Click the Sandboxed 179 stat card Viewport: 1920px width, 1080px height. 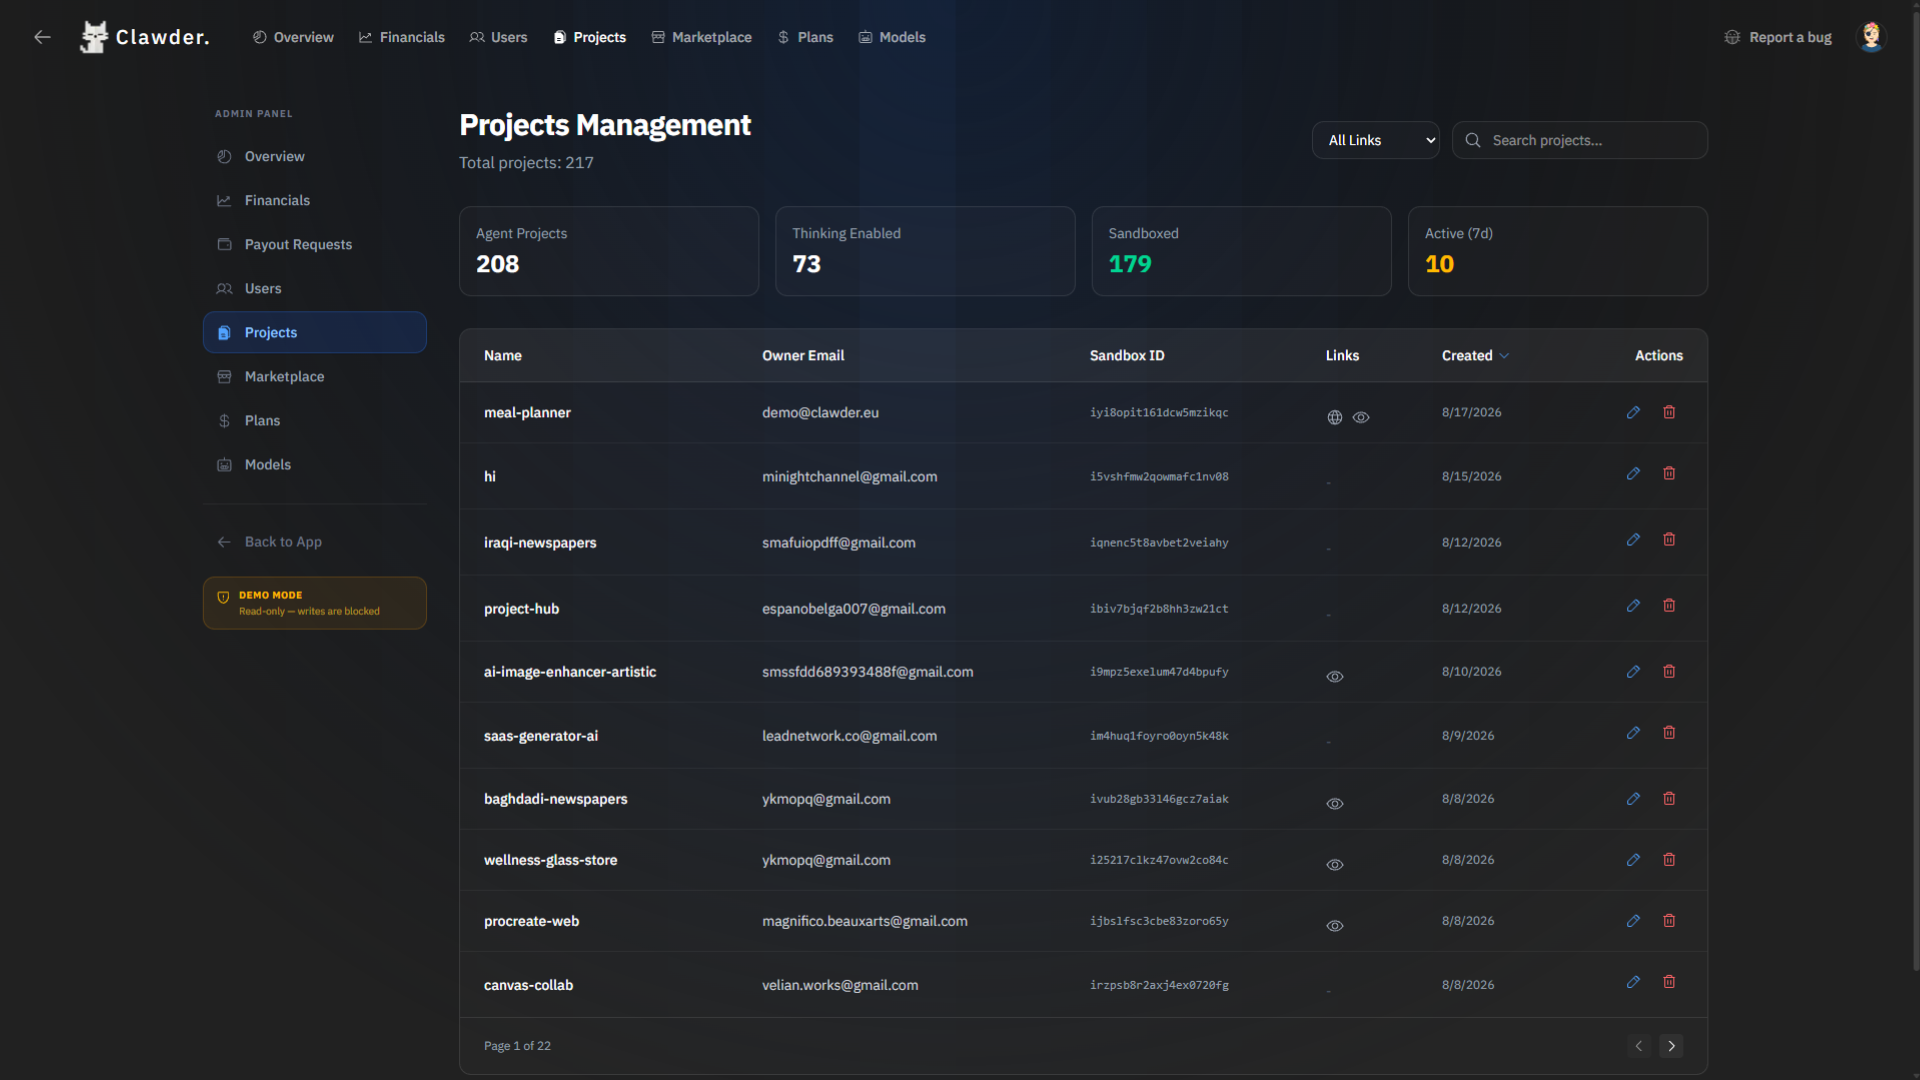(x=1241, y=251)
